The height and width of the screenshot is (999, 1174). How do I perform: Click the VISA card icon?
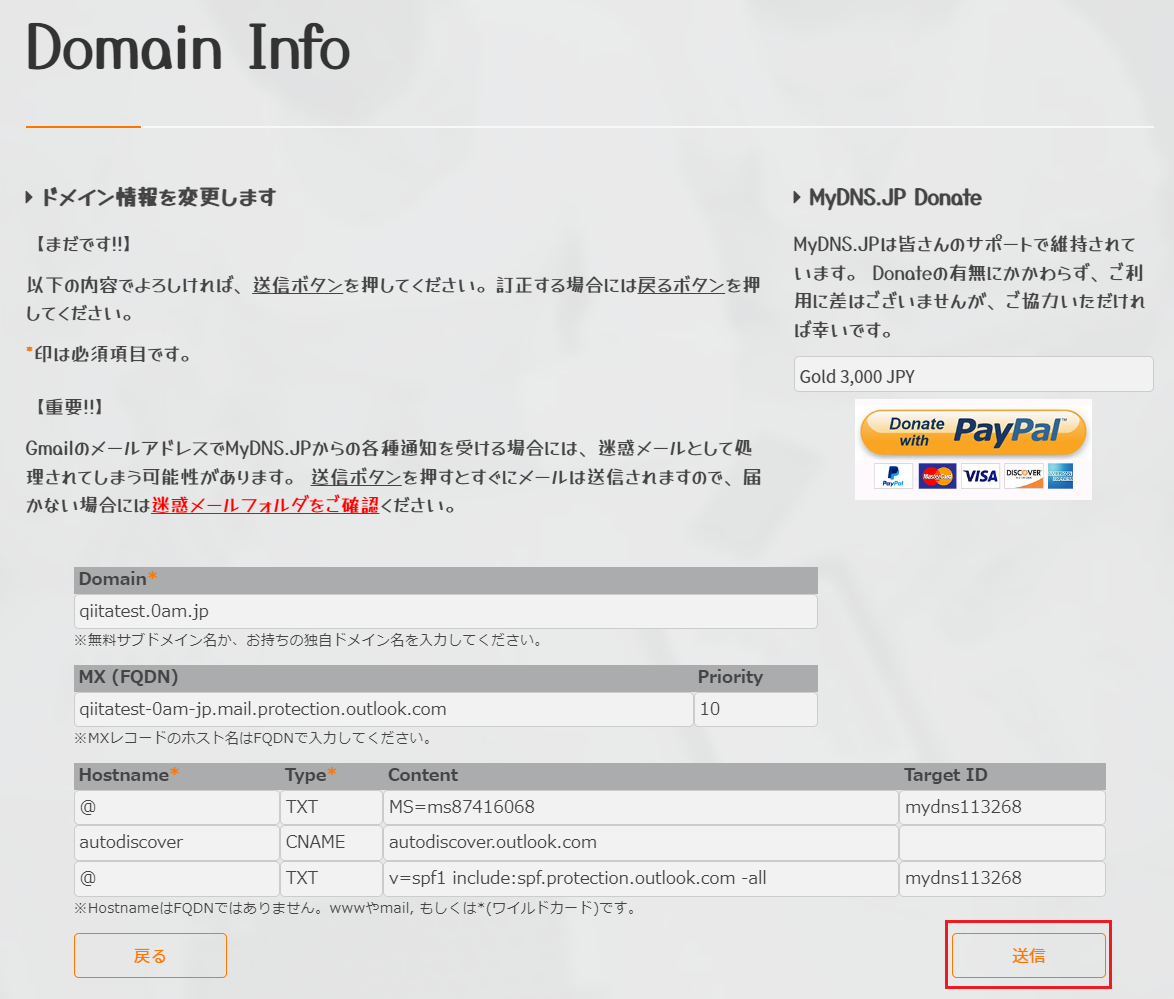980,476
